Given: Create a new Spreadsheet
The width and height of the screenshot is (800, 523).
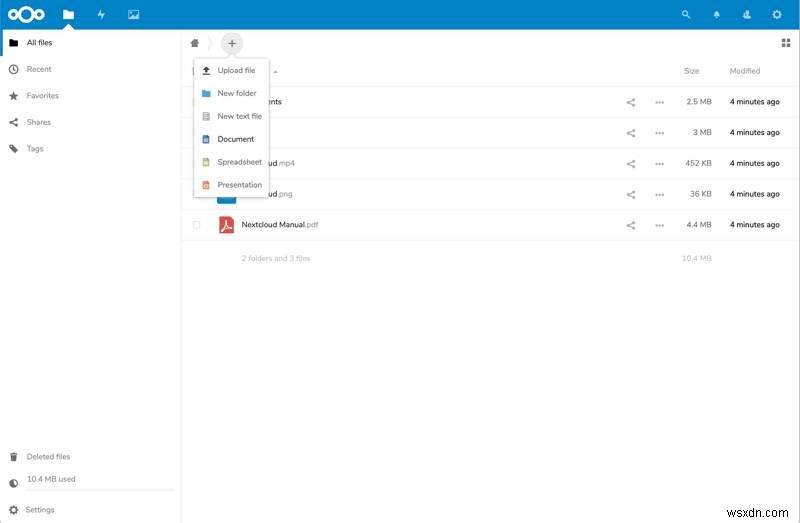Looking at the screenshot, I should tap(232, 162).
